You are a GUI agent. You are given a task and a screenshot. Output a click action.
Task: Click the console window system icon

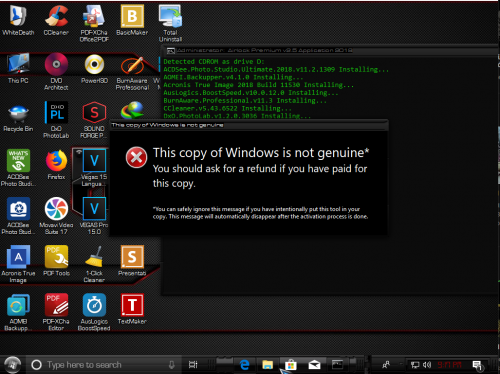tap(171, 51)
